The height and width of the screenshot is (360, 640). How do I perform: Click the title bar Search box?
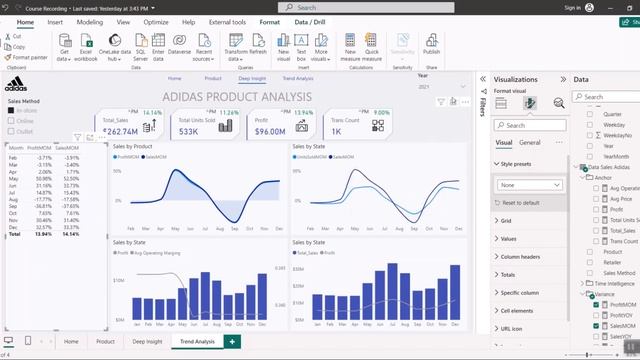[x=366, y=7]
